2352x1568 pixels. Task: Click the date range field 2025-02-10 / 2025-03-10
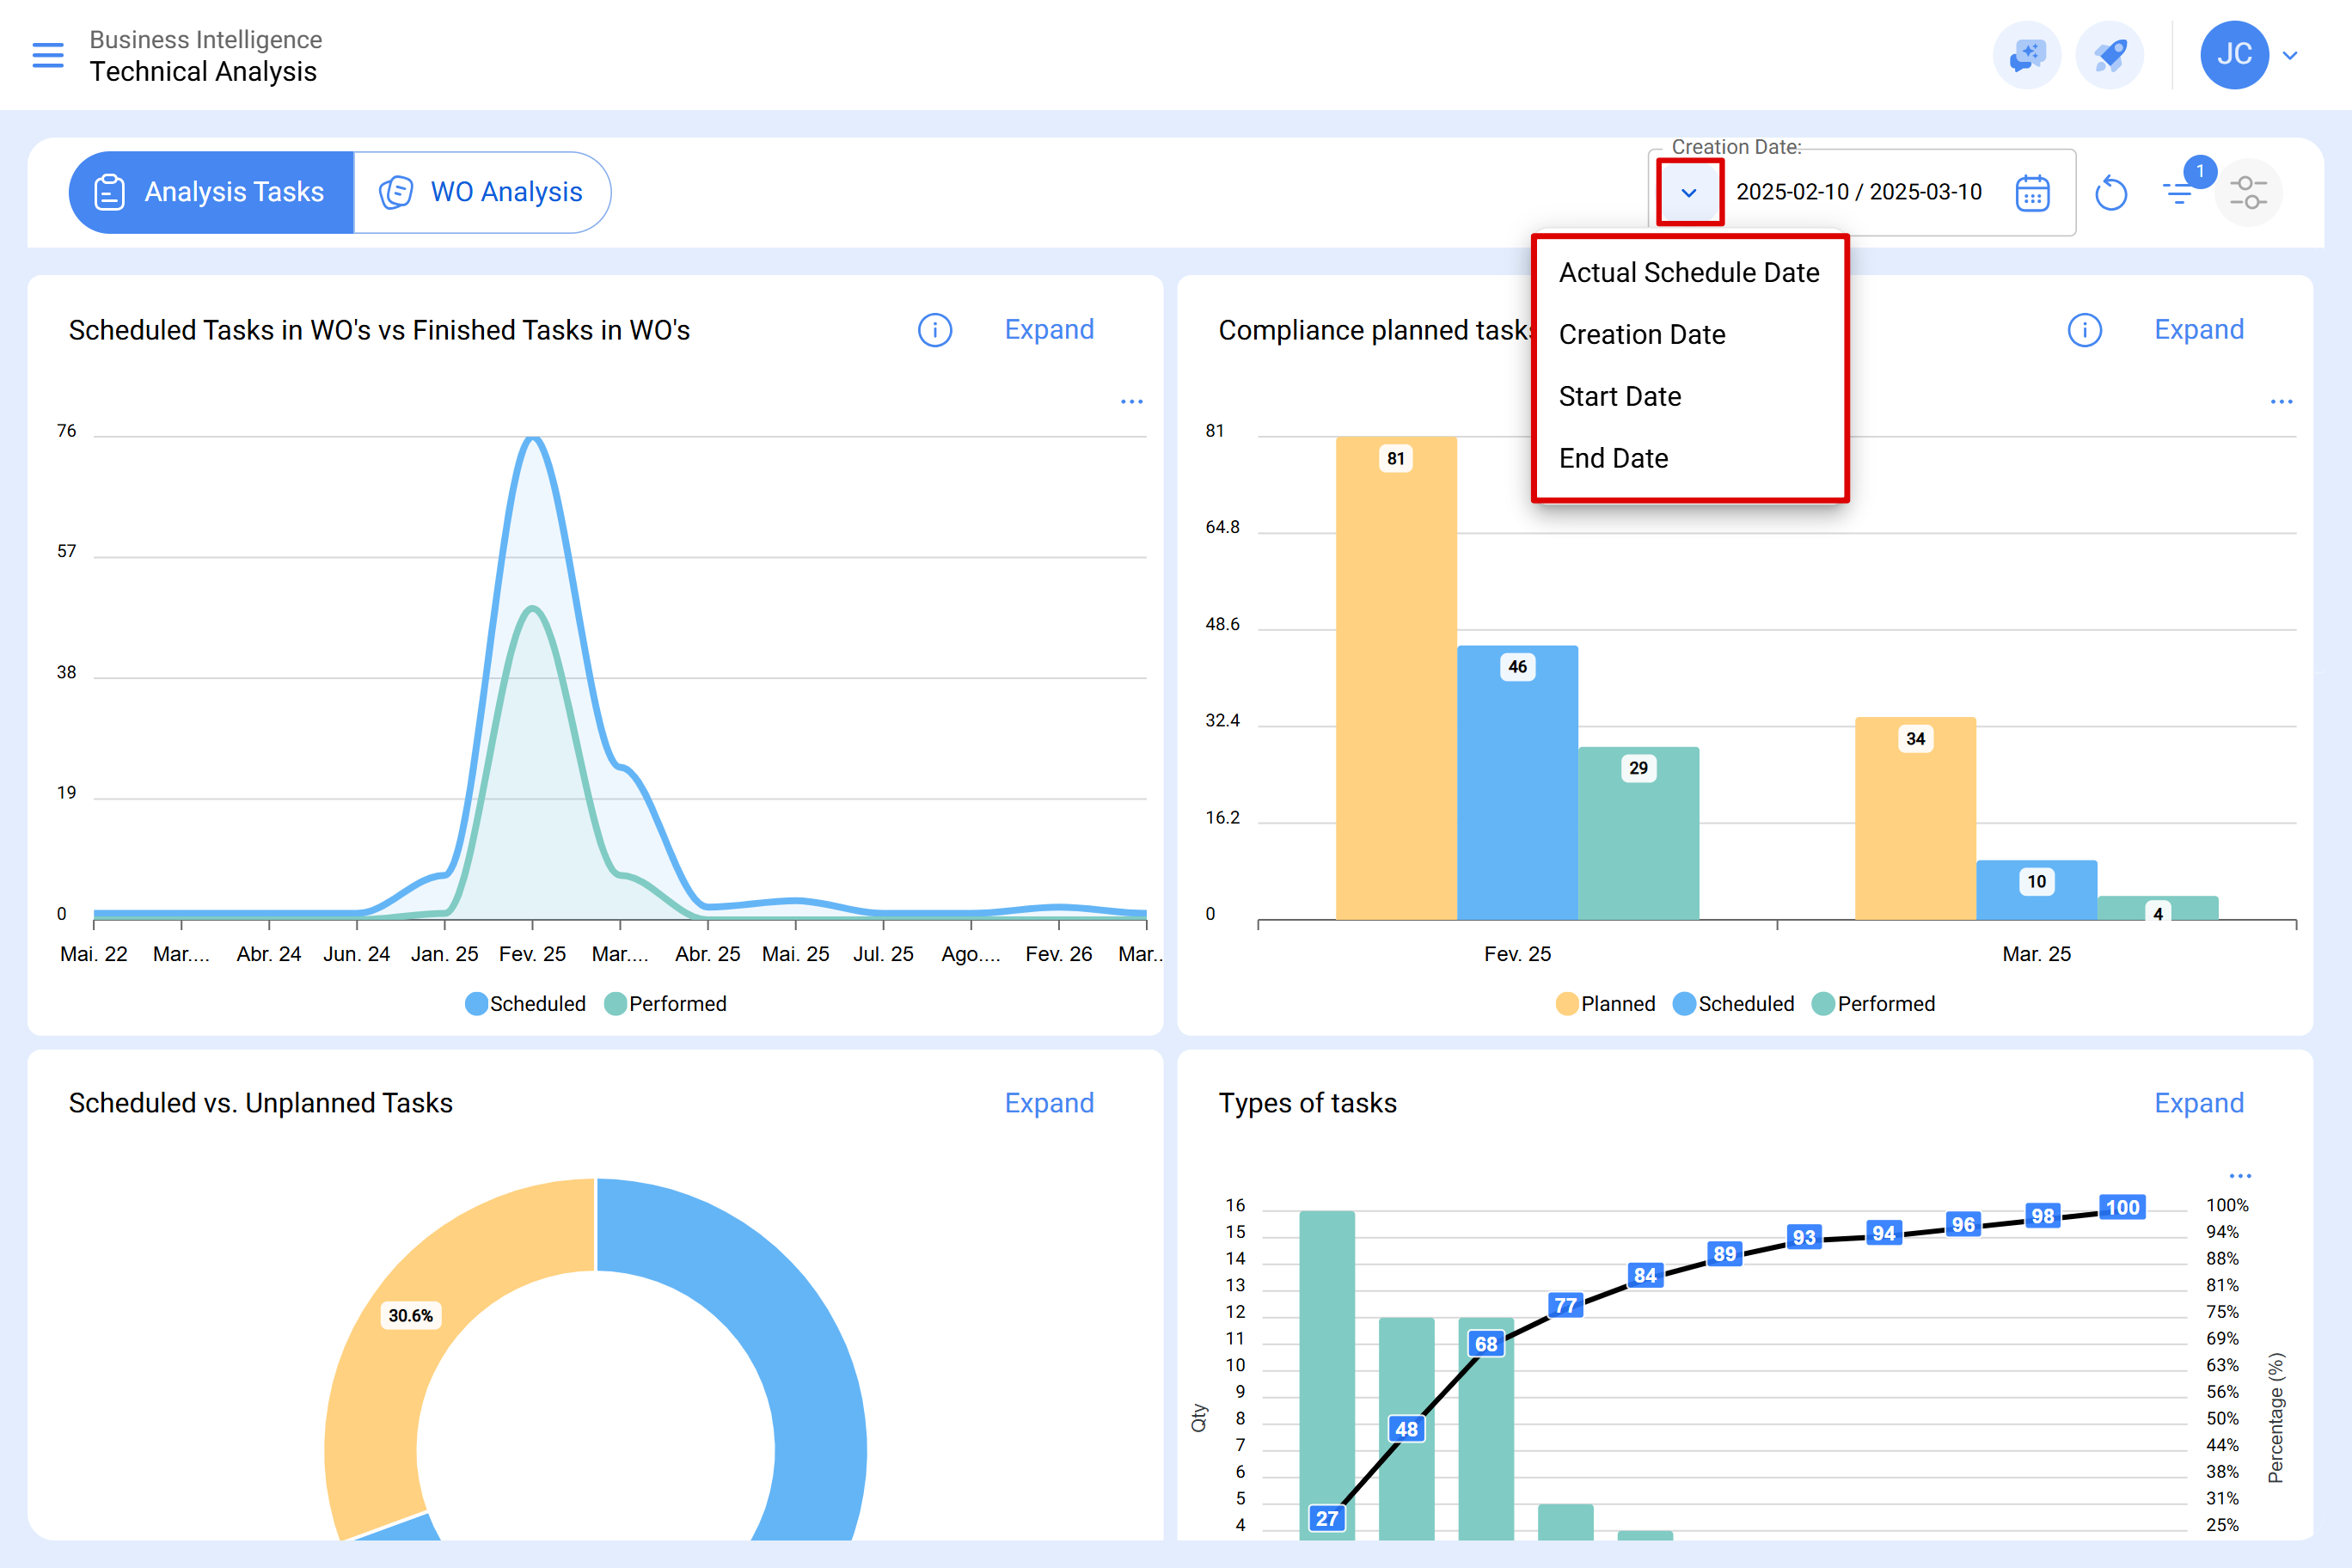pyautogui.click(x=1859, y=192)
